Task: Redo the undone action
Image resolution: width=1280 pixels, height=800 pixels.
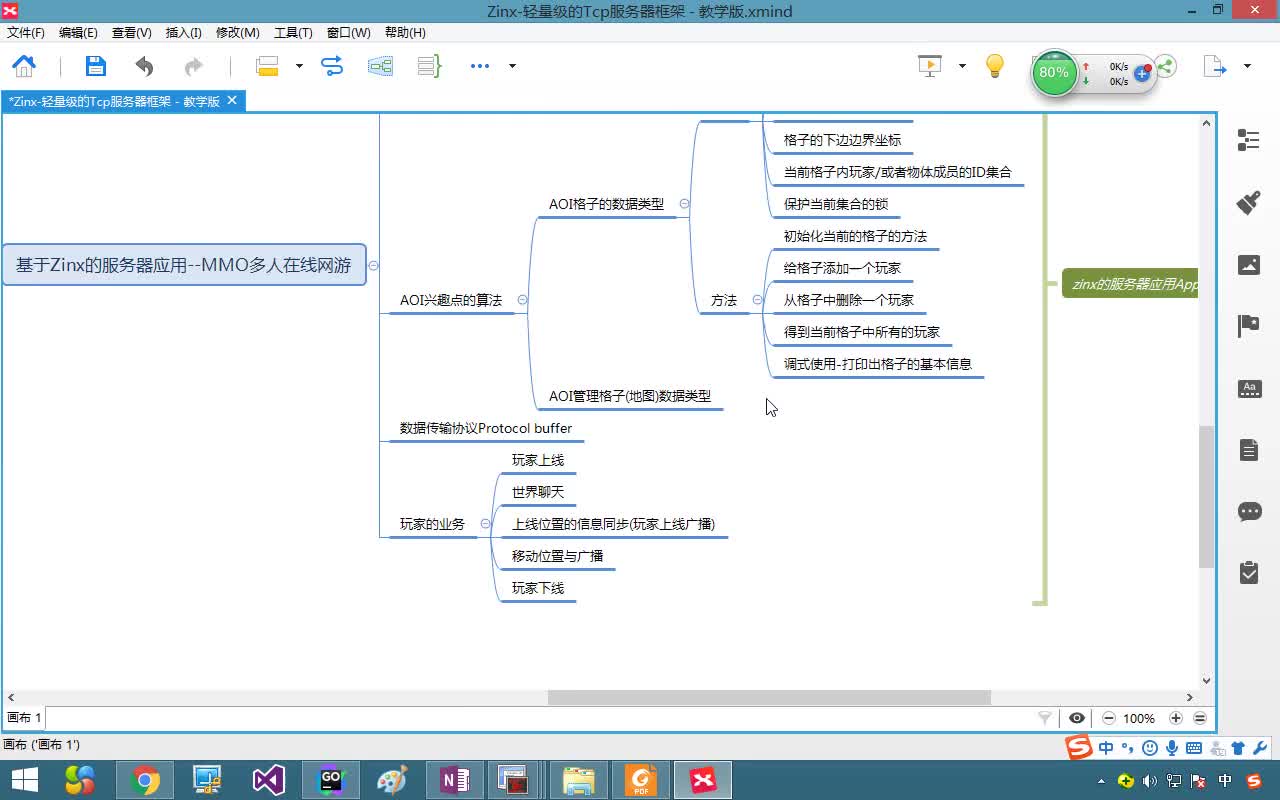Action: click(x=193, y=66)
